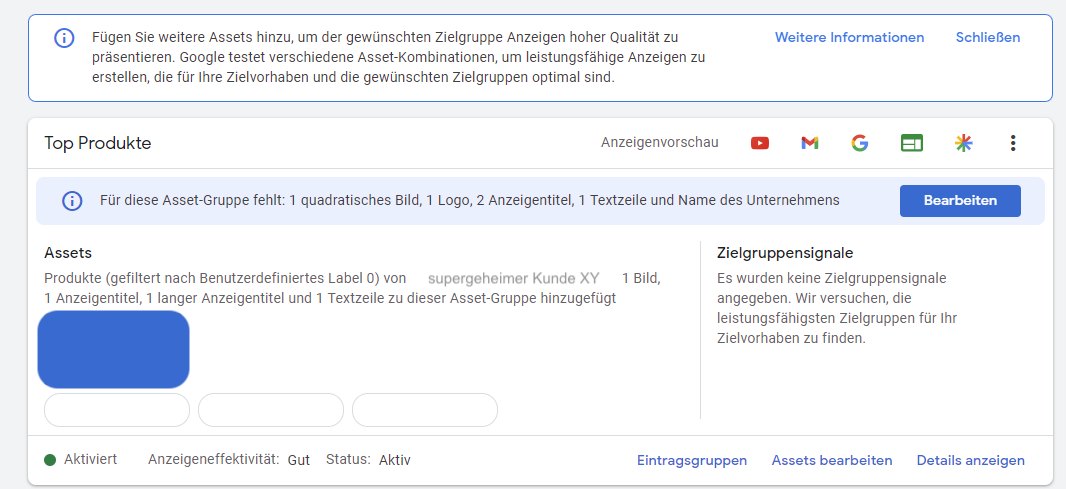This screenshot has width=1066, height=489.
Task: Click Assets bearbeiten link
Action: (x=831, y=460)
